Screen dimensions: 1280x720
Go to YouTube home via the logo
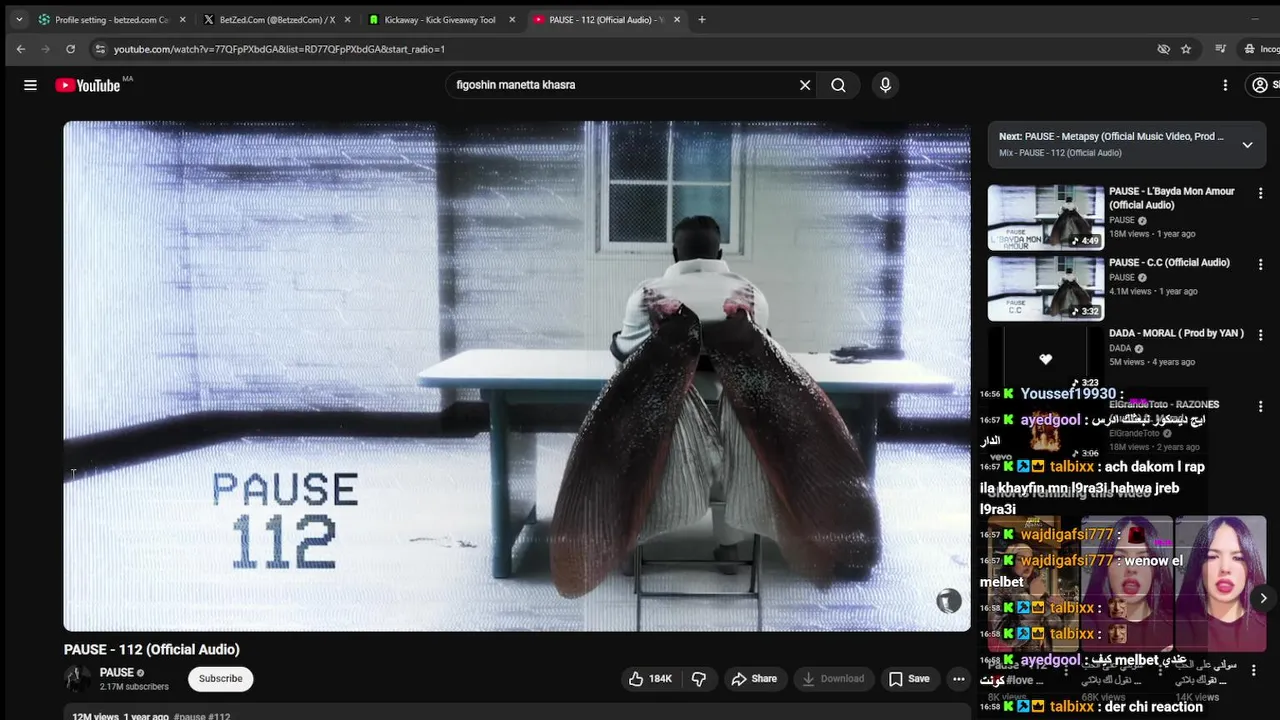click(88, 85)
